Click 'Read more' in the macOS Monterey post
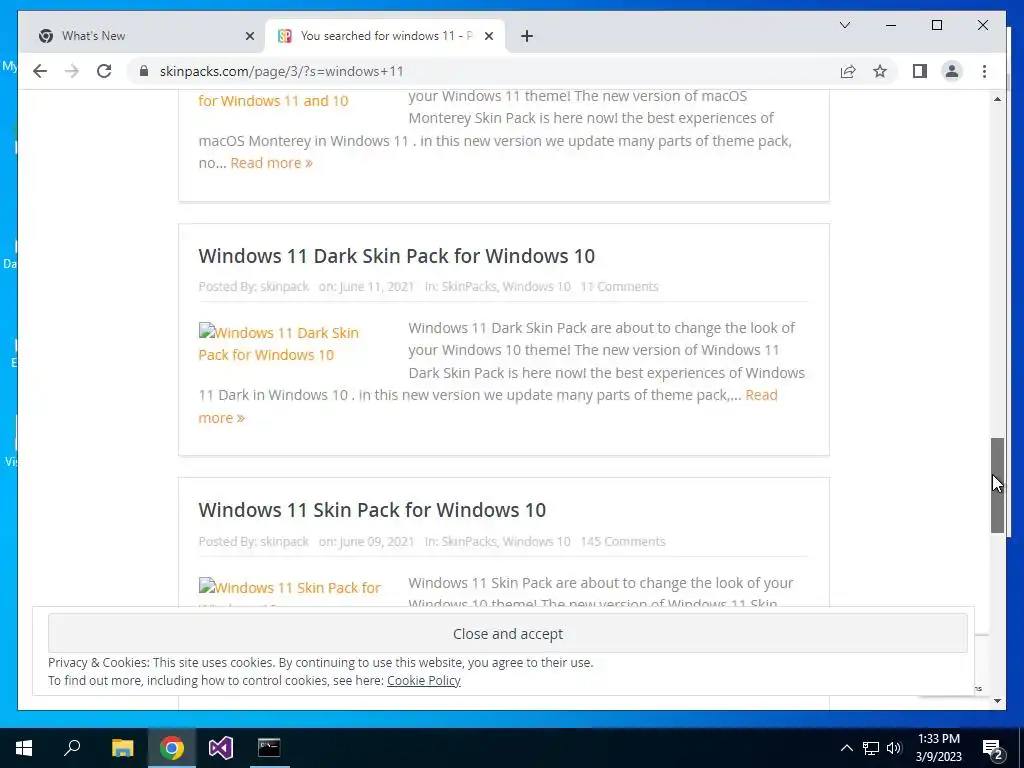1024x768 pixels. tap(272, 163)
